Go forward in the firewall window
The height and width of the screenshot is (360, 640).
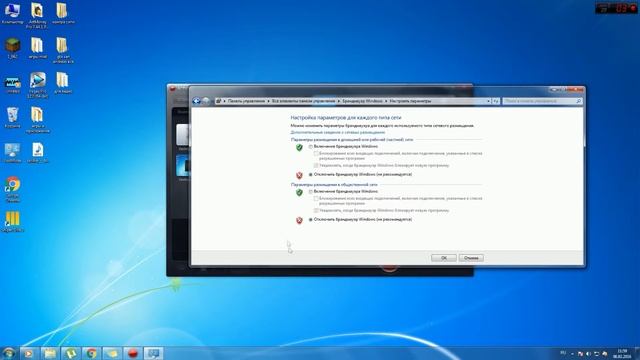(206, 101)
